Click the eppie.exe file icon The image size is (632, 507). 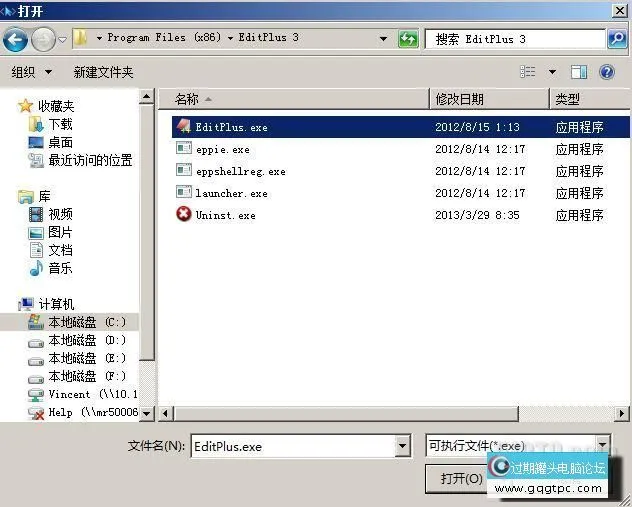[184, 148]
